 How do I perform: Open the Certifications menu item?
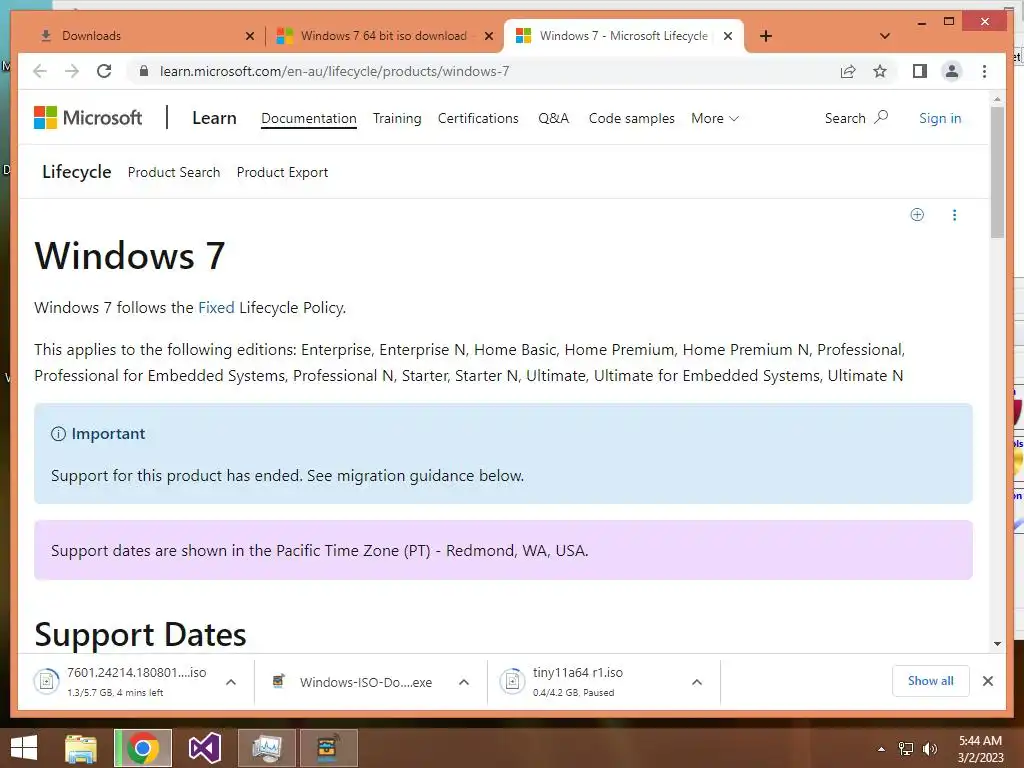pos(478,118)
